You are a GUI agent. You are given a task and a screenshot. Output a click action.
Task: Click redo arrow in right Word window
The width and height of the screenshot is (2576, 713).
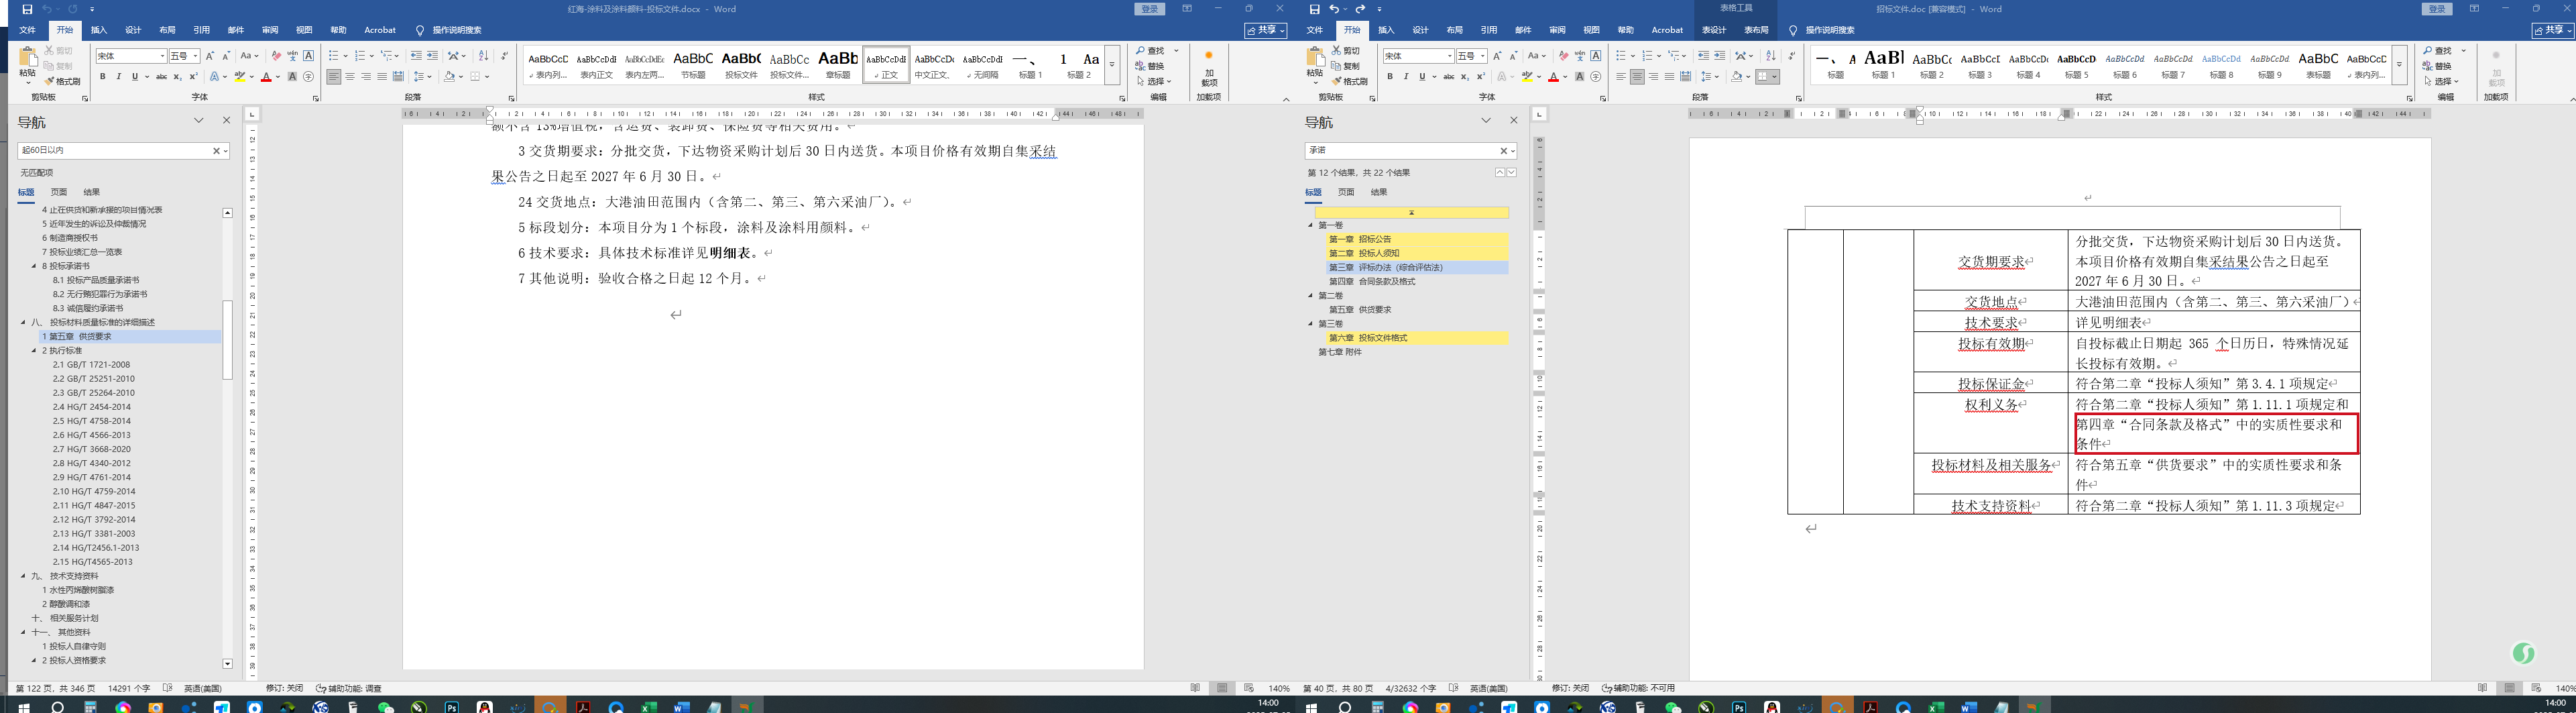(1360, 9)
